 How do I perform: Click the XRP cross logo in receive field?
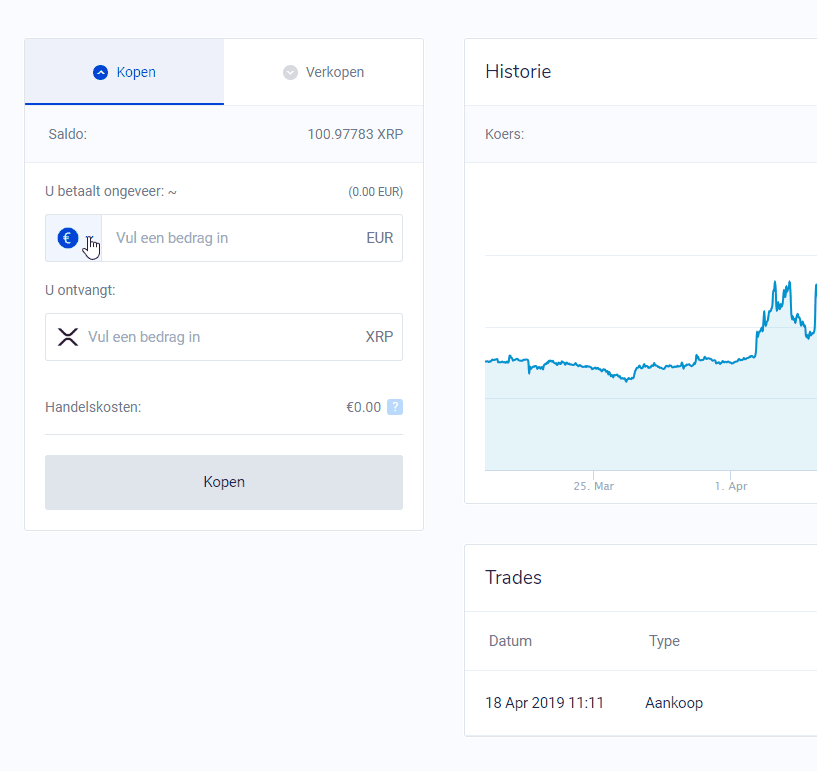pos(67,337)
